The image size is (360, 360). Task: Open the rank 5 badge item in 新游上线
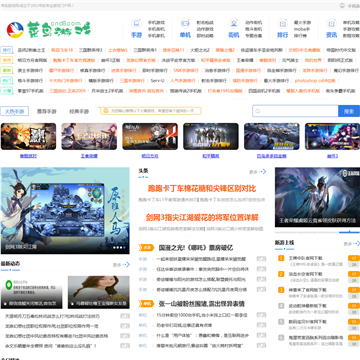coord(281,322)
